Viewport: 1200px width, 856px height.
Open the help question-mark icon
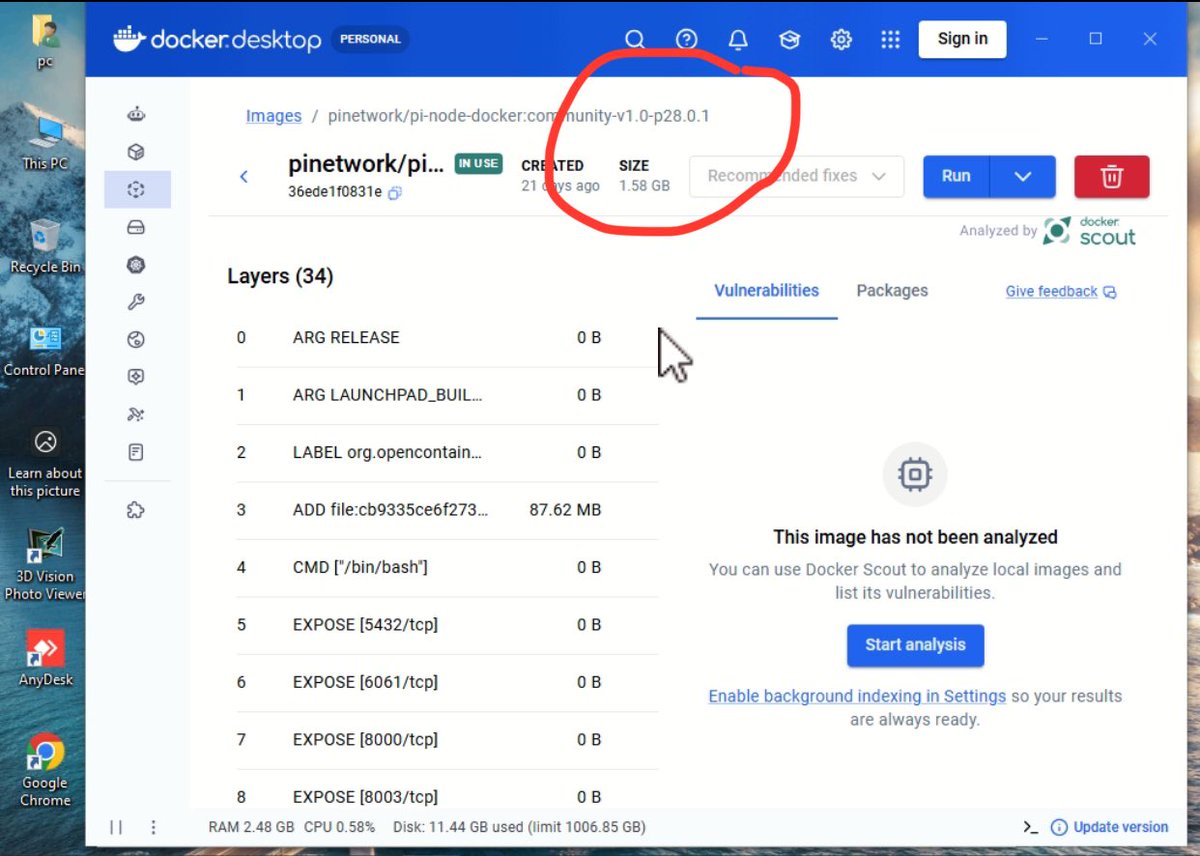pos(686,39)
